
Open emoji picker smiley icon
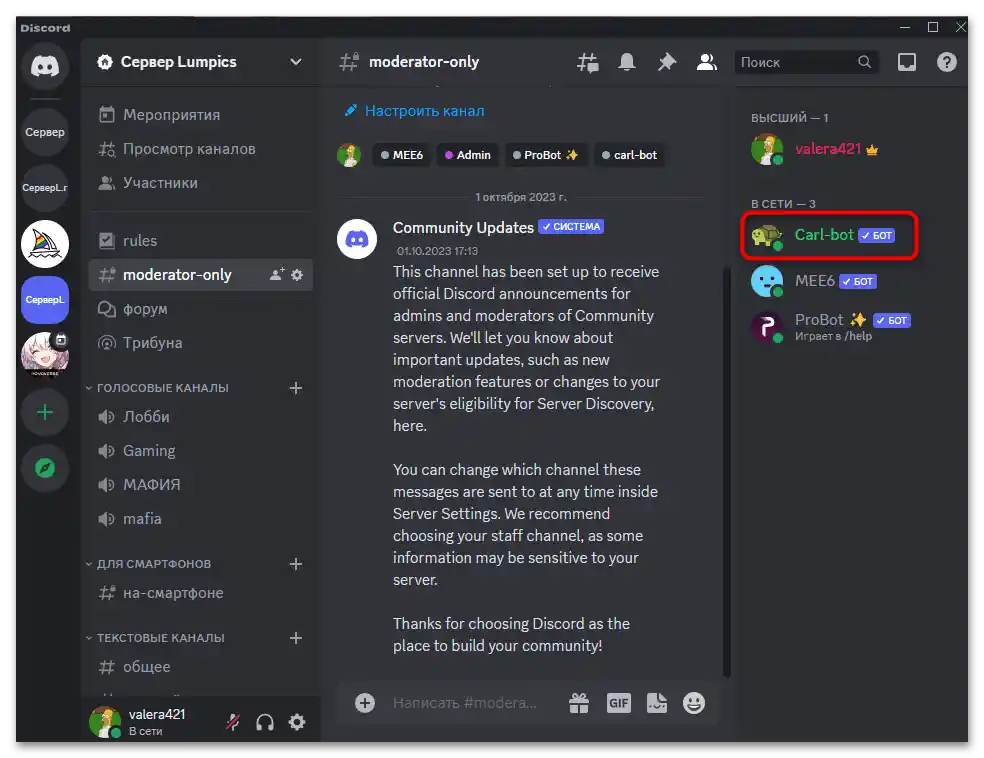coord(693,703)
